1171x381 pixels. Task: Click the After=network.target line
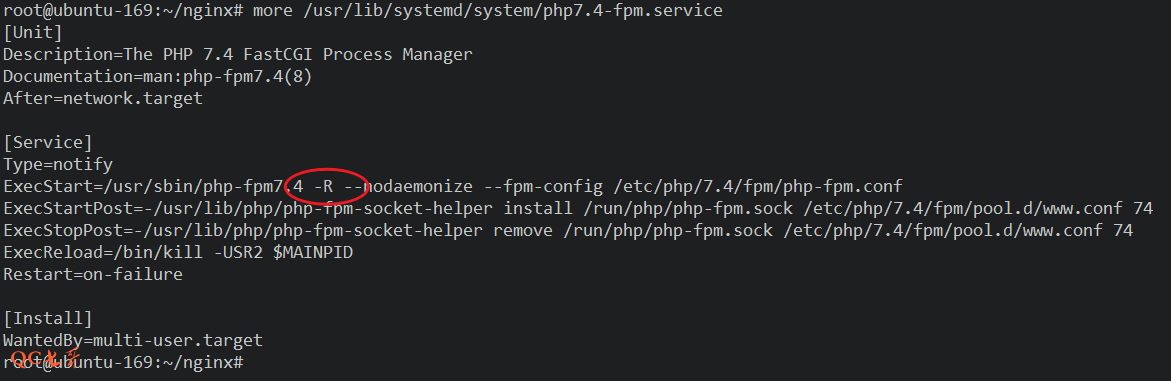pyautogui.click(x=103, y=99)
